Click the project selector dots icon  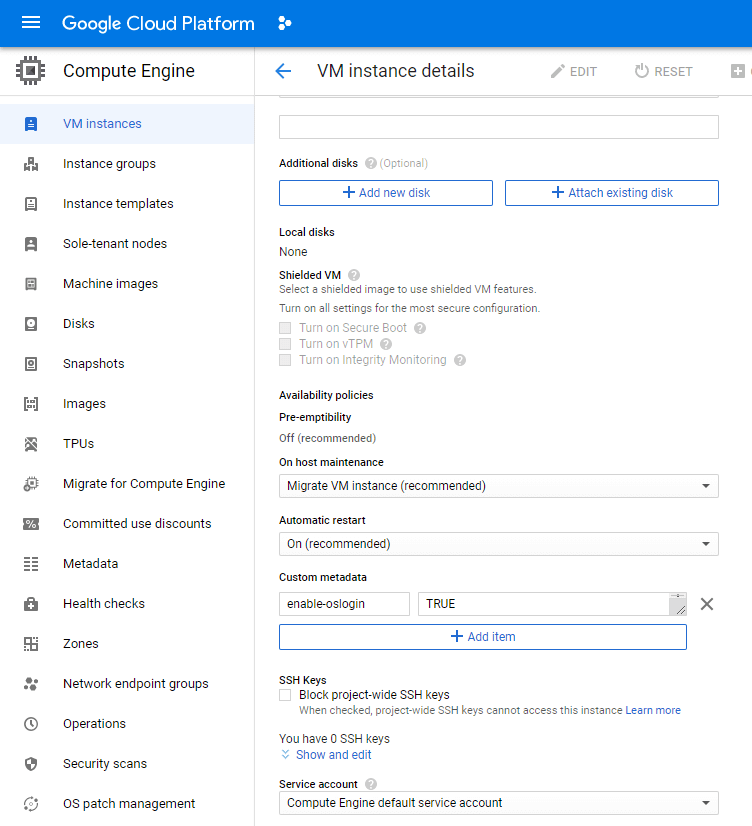pos(285,23)
